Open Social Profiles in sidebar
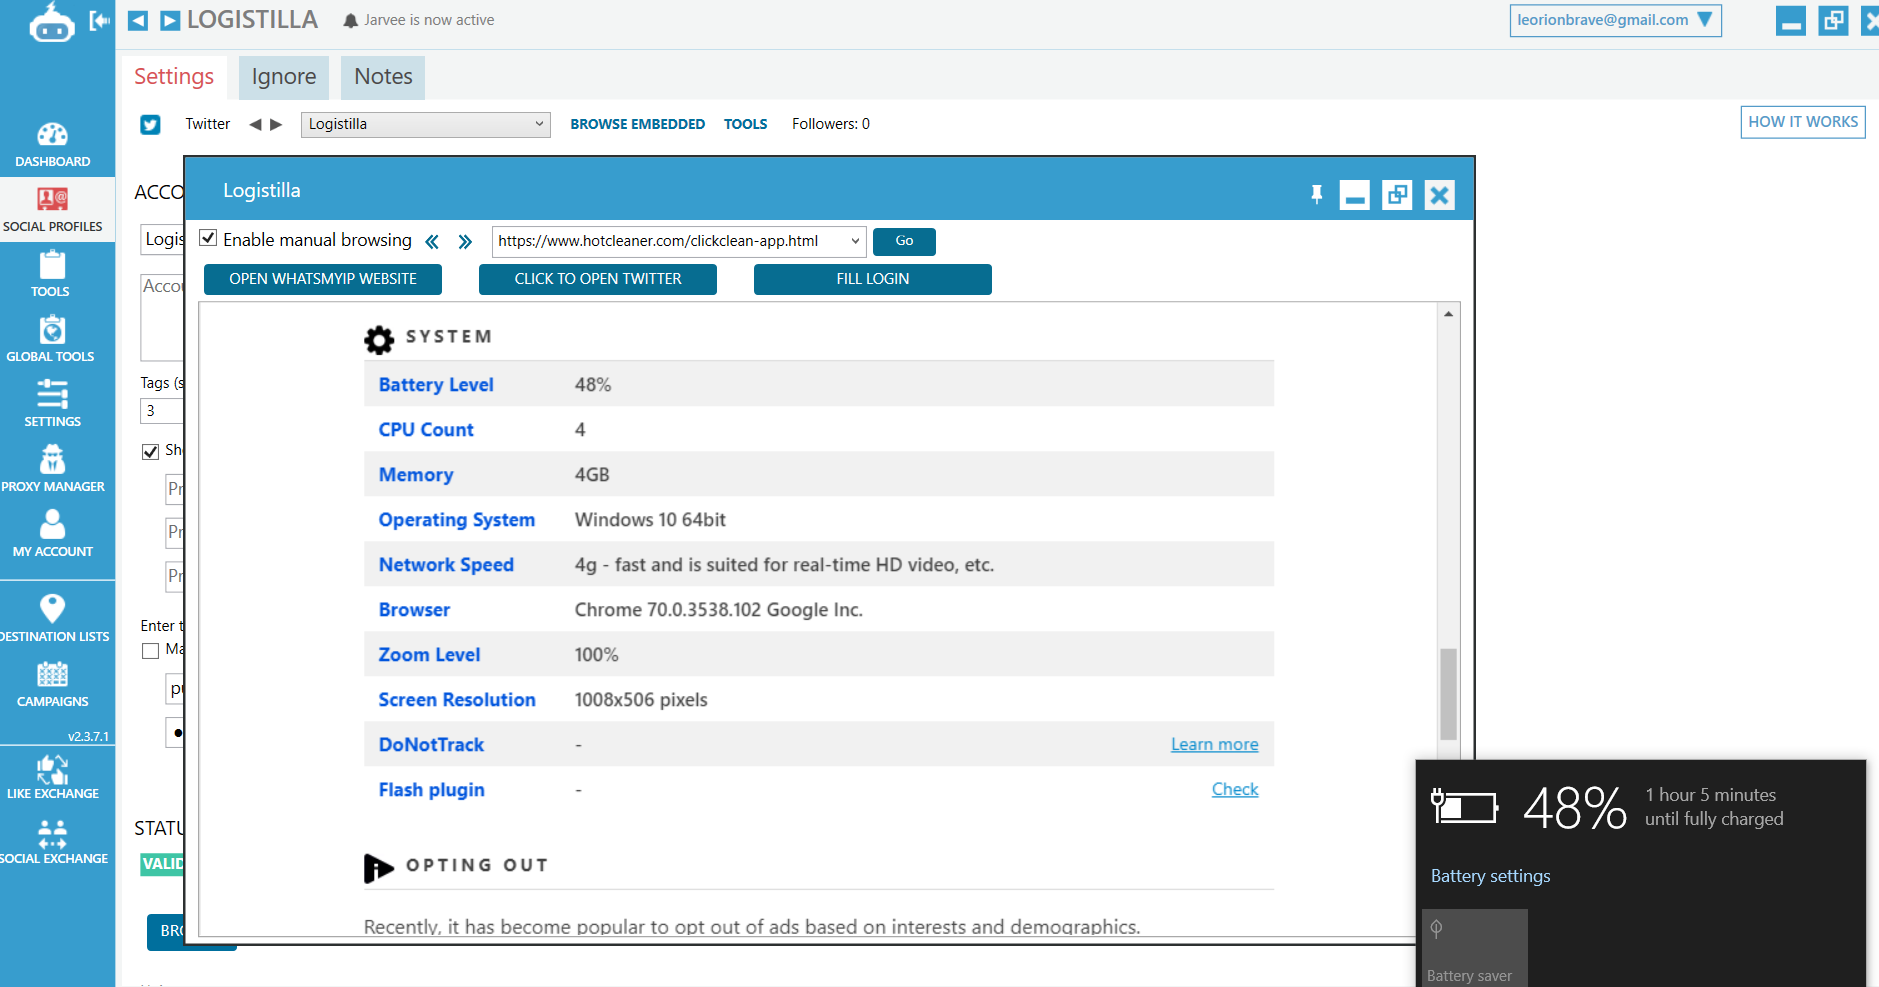The width and height of the screenshot is (1879, 987). click(x=52, y=210)
